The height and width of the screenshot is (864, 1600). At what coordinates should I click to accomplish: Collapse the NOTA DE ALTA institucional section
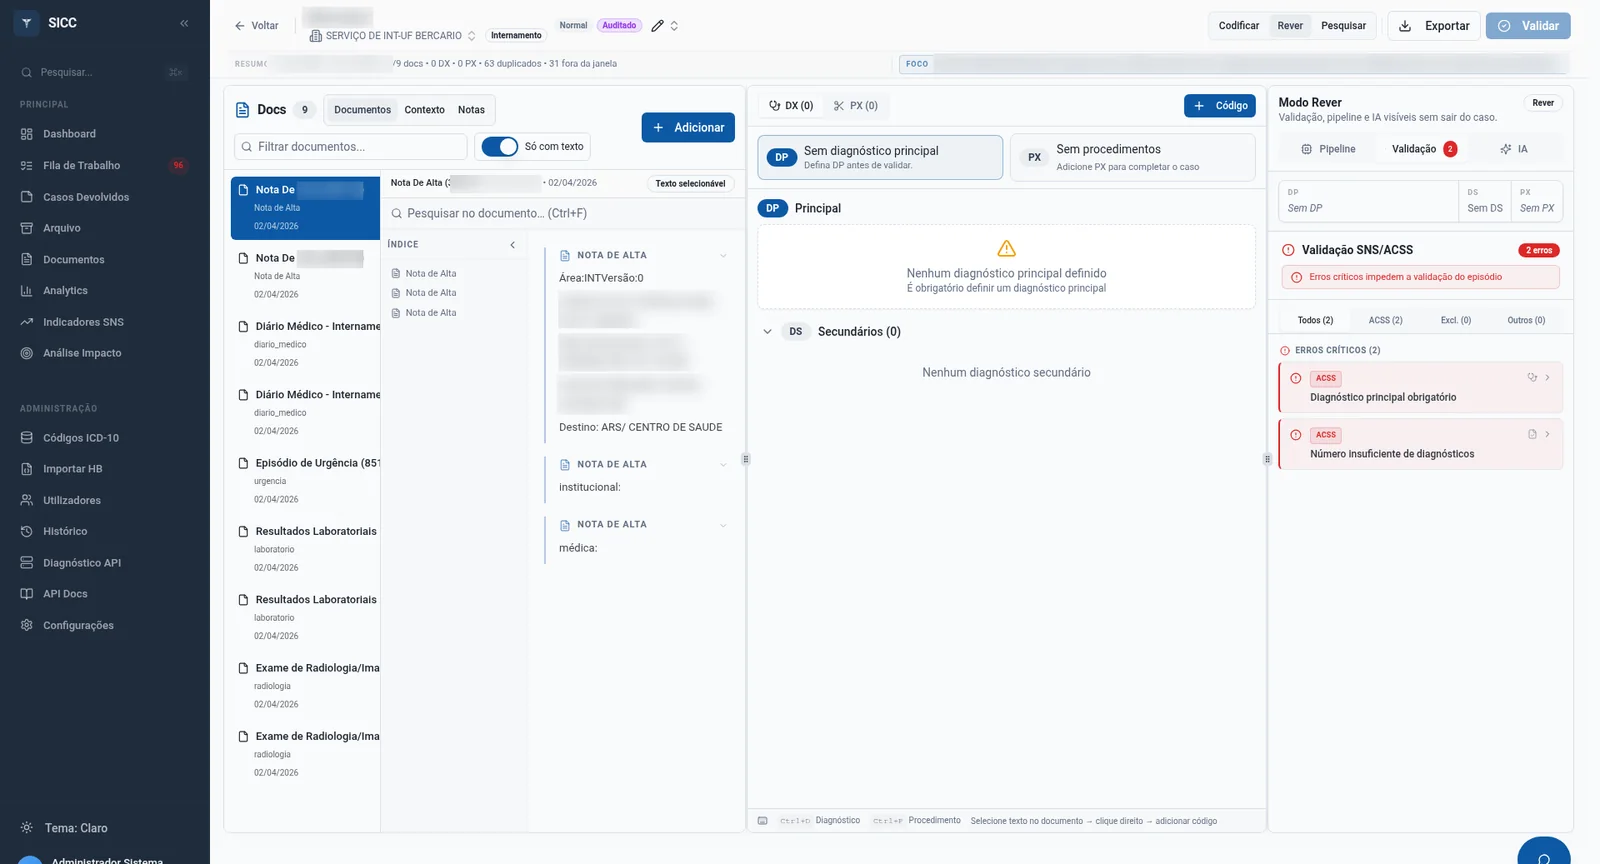723,465
